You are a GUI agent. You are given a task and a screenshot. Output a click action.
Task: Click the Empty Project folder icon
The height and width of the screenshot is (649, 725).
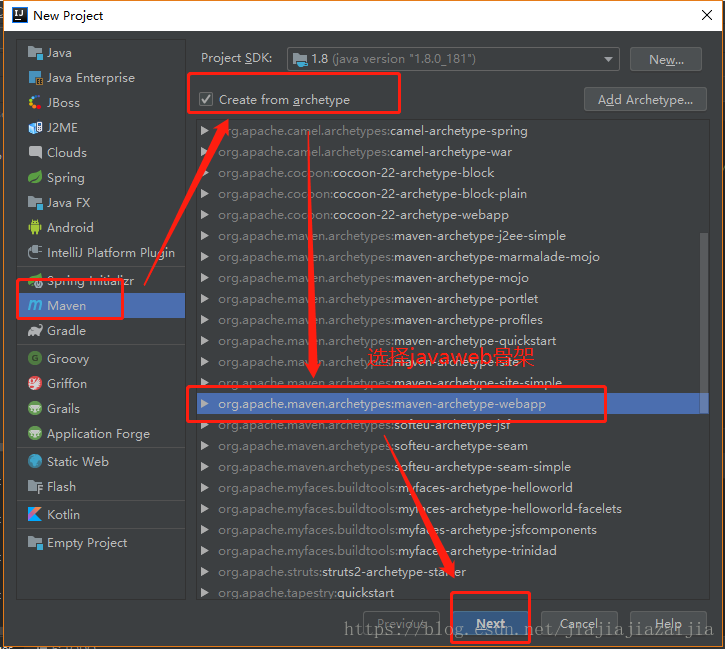tap(35, 542)
